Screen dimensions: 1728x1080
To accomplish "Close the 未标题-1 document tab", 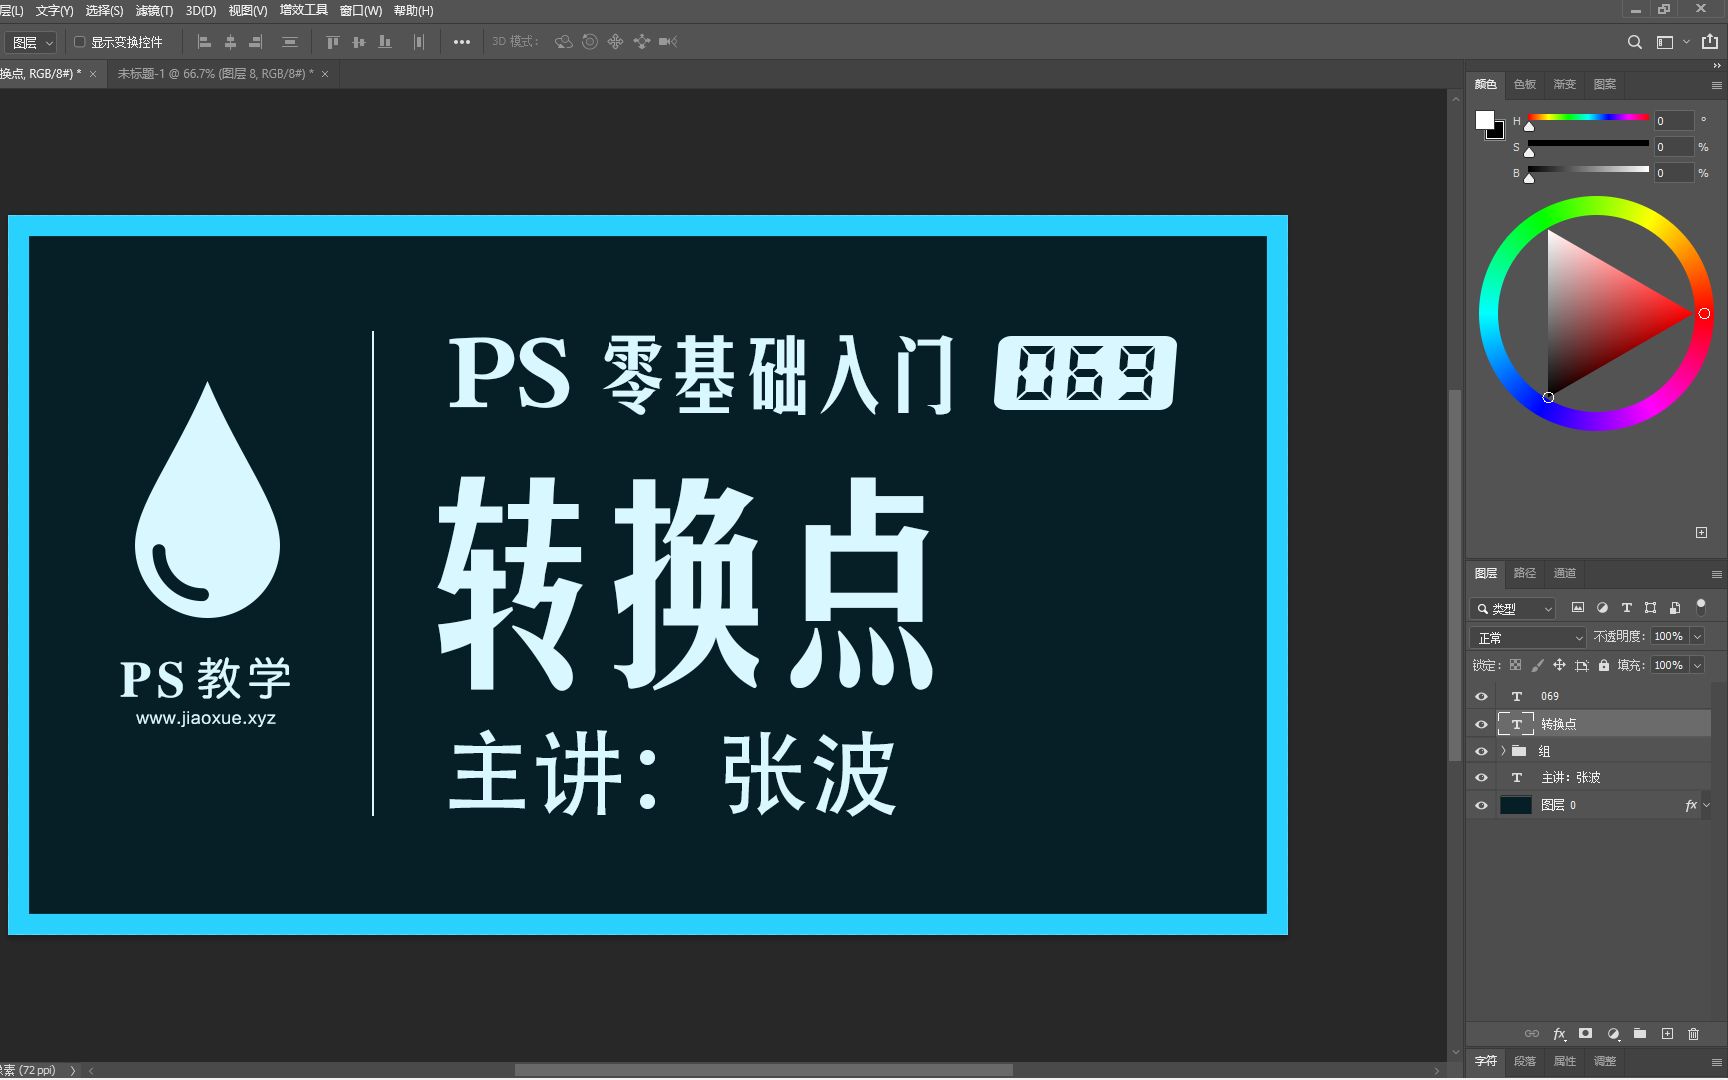I will pos(325,74).
